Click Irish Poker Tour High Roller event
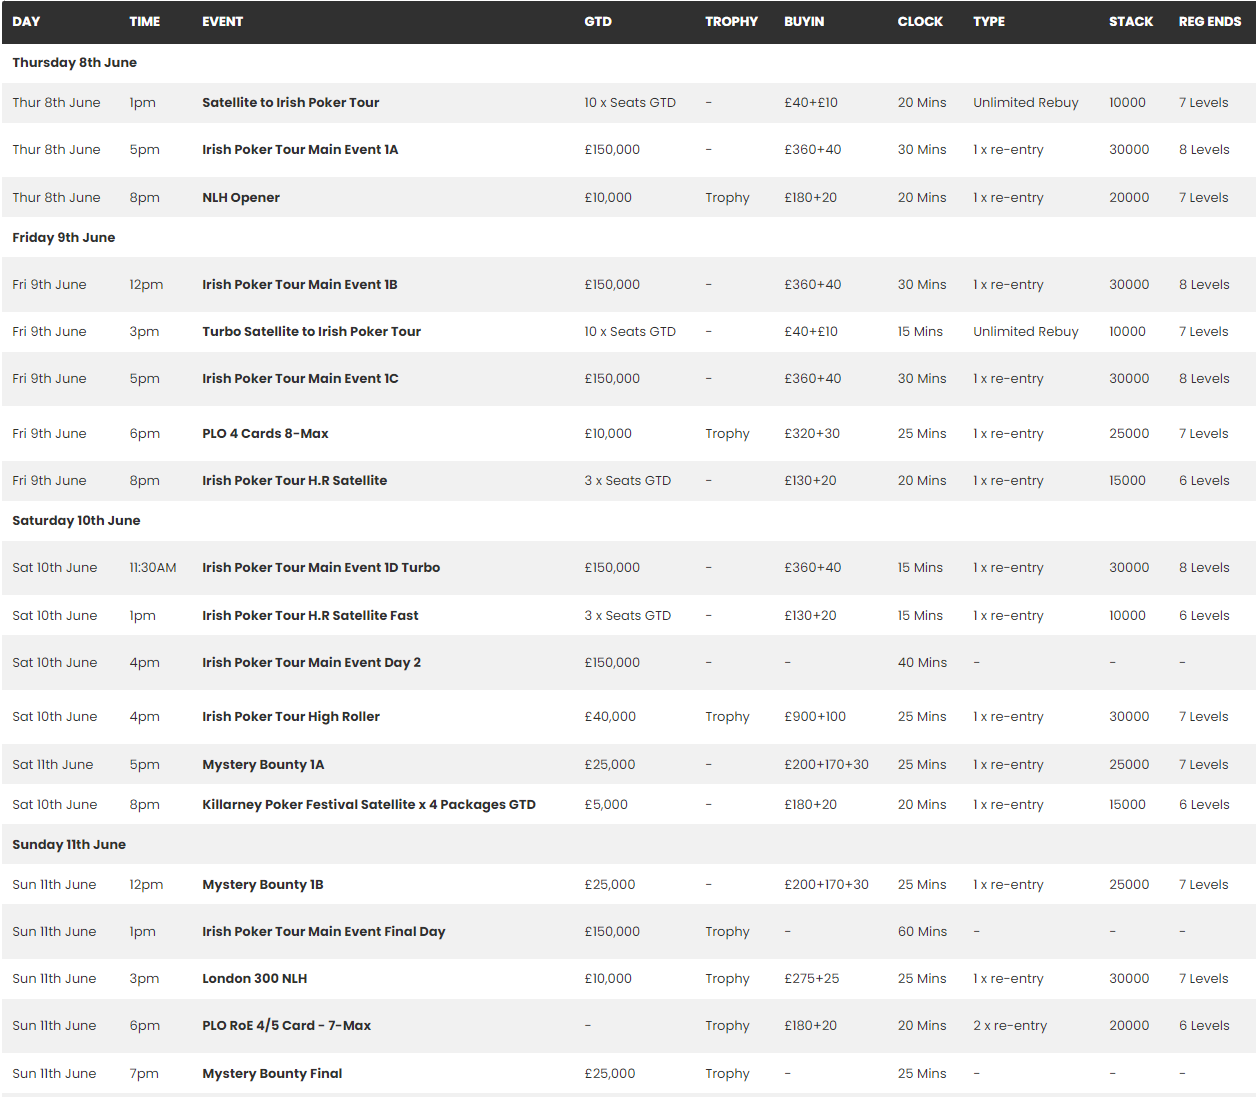1256x1098 pixels. (291, 716)
